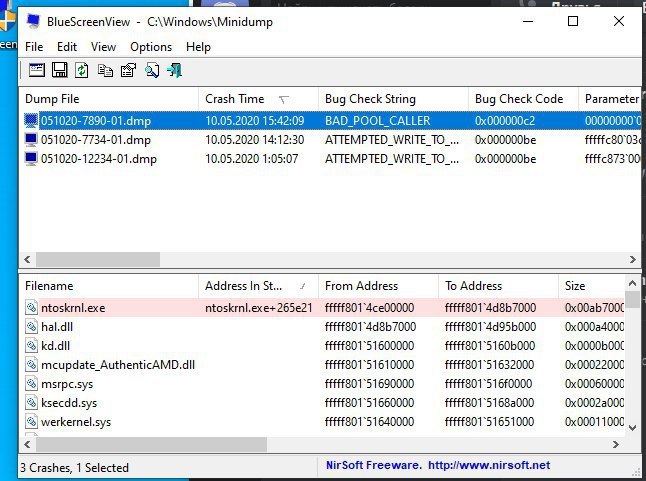Select 051020-7734-01.dmp dump file
Viewport: 646px width, 481px height.
[x=96, y=140]
